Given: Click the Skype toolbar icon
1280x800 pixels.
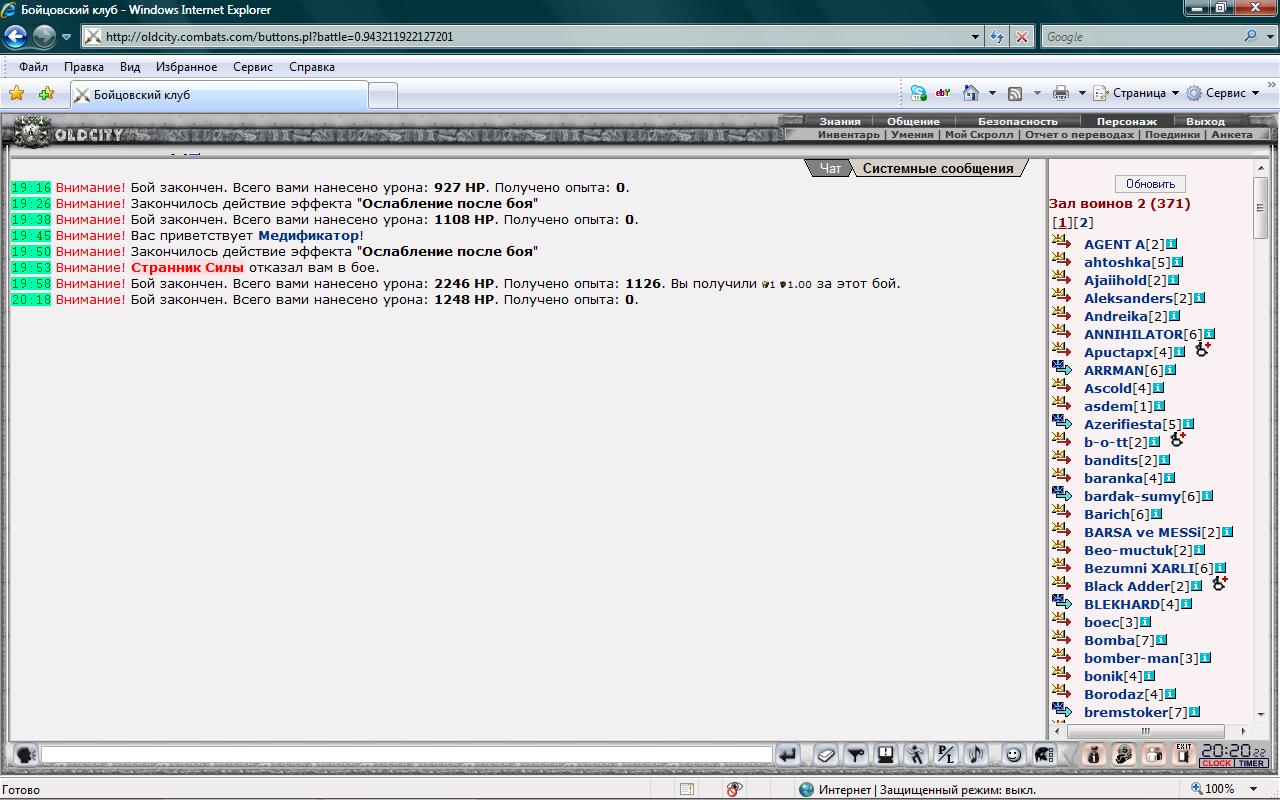Looking at the screenshot, I should pyautogui.click(x=918, y=93).
